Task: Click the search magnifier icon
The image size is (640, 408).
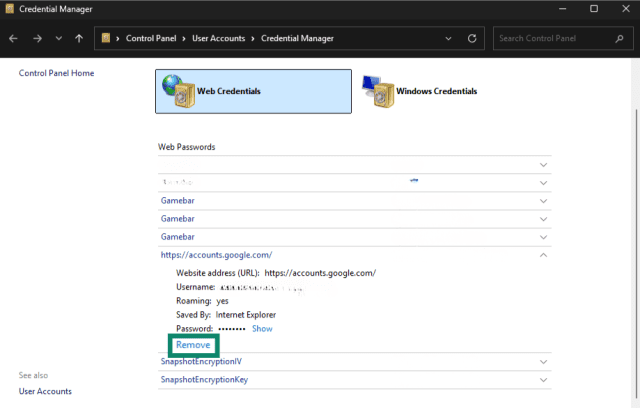Action: 619,38
